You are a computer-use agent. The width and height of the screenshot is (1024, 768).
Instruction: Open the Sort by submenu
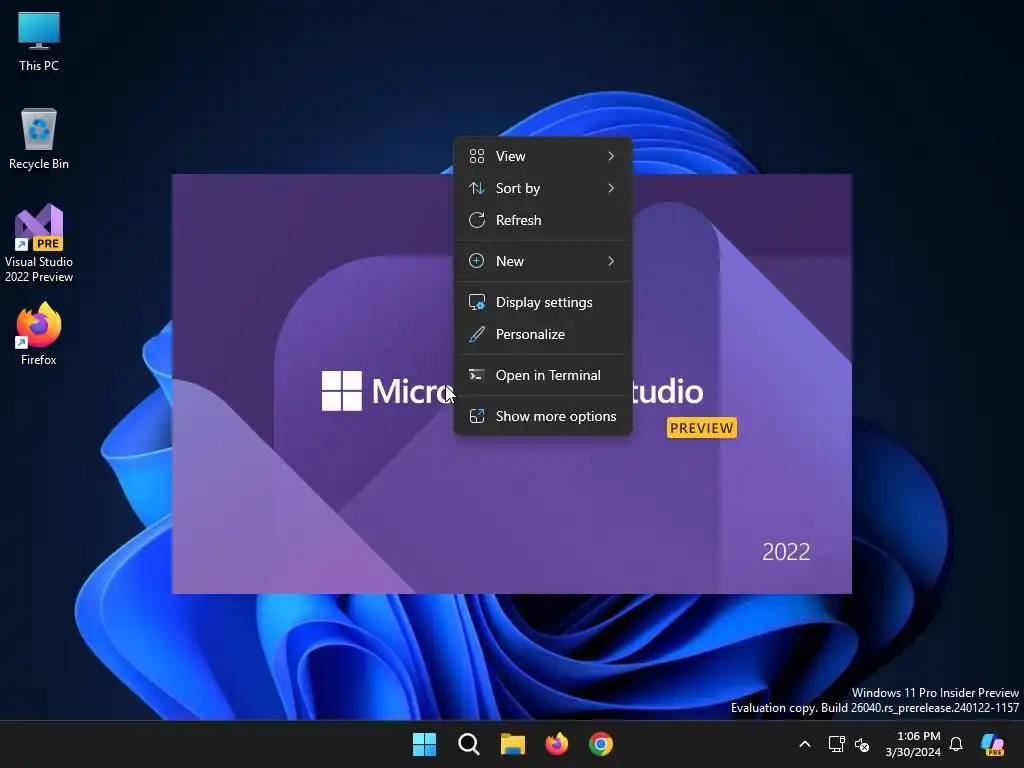[543, 188]
